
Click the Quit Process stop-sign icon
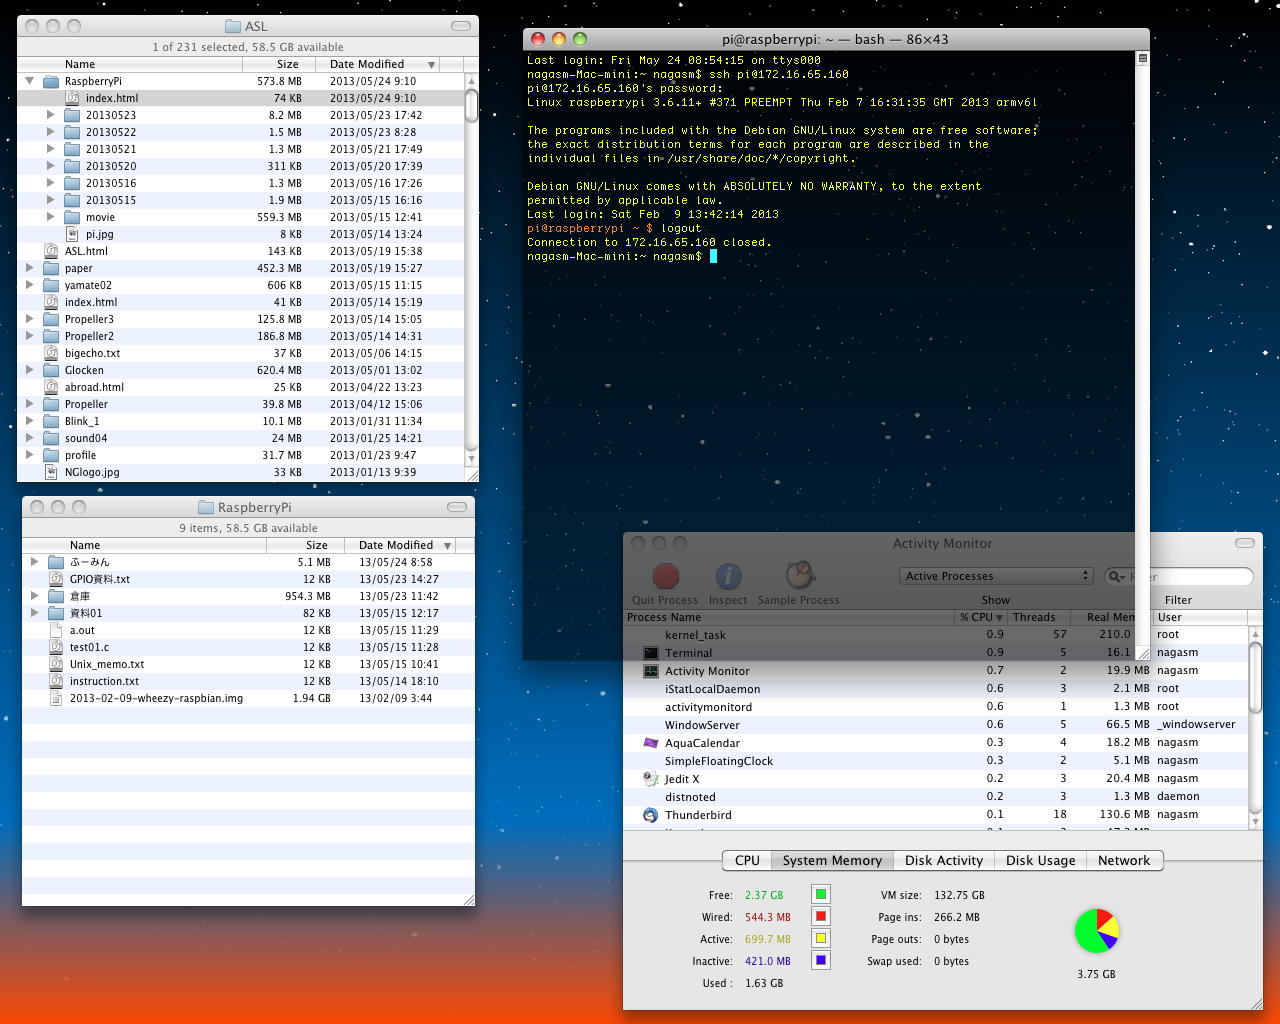pyautogui.click(x=665, y=577)
